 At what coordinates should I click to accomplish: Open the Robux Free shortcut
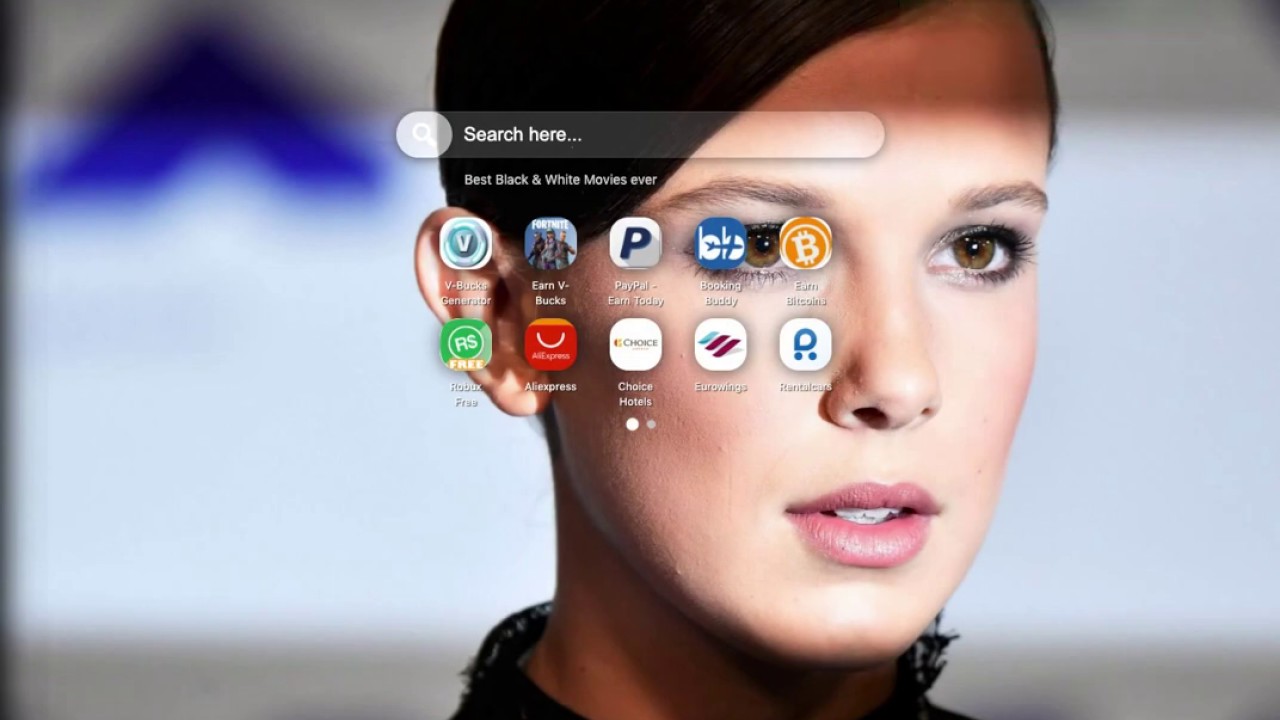[x=465, y=344]
